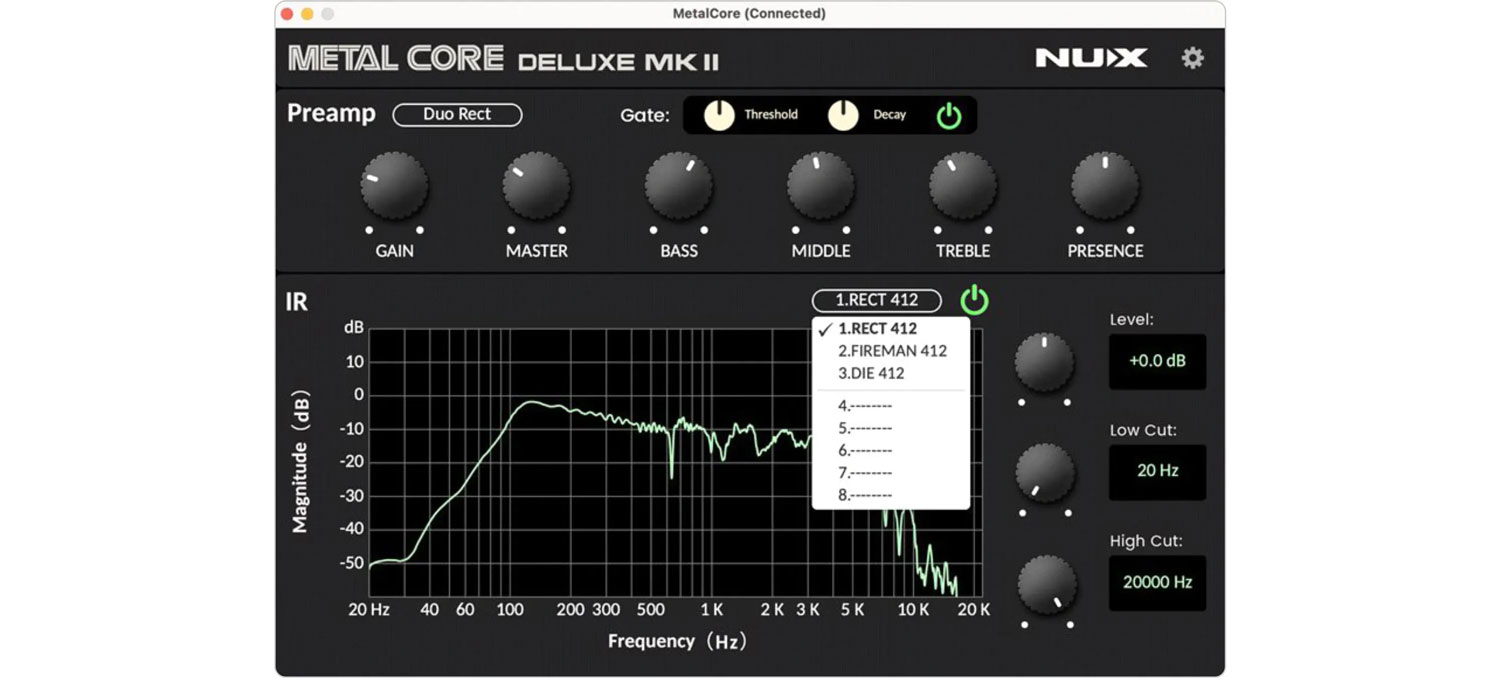Image resolution: width=1500 pixels, height=678 pixels.
Task: Choose 3.DIE 412 cabinet IR
Action: pyautogui.click(x=871, y=373)
